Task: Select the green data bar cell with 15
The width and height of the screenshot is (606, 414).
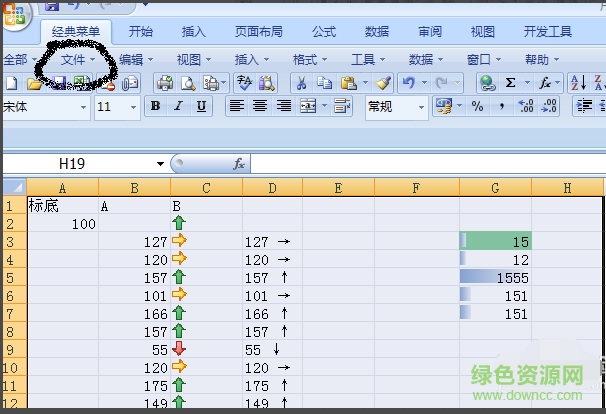Action: pos(496,240)
